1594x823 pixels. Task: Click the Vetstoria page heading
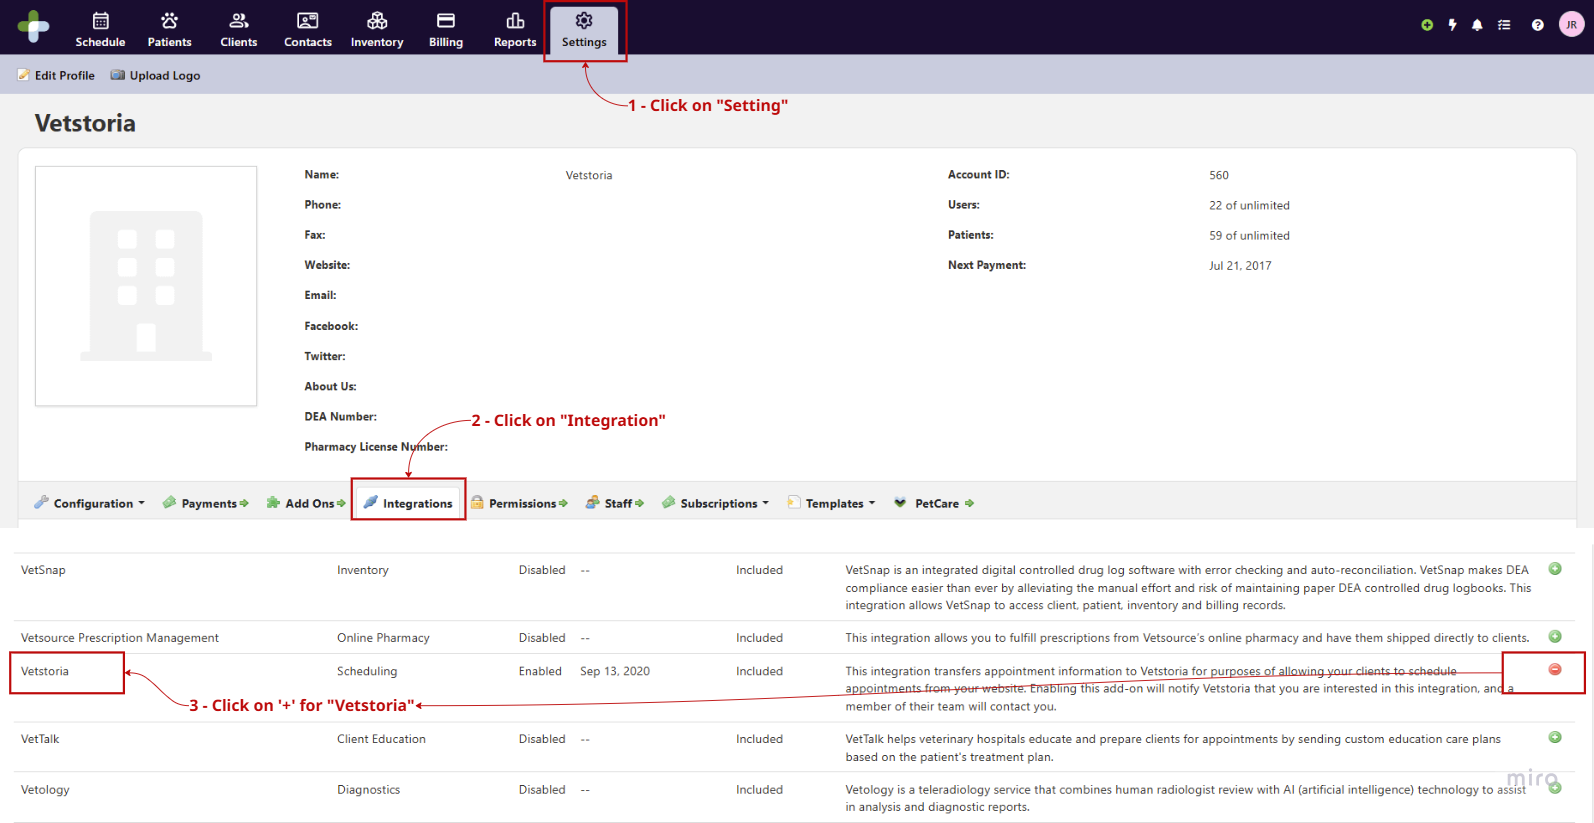pyautogui.click(x=85, y=123)
